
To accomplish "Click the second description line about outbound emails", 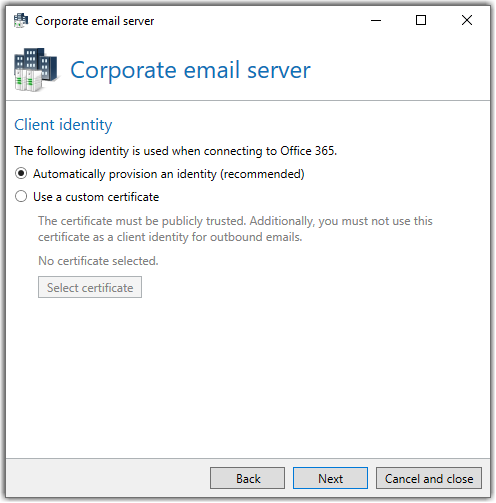I will (170, 237).
